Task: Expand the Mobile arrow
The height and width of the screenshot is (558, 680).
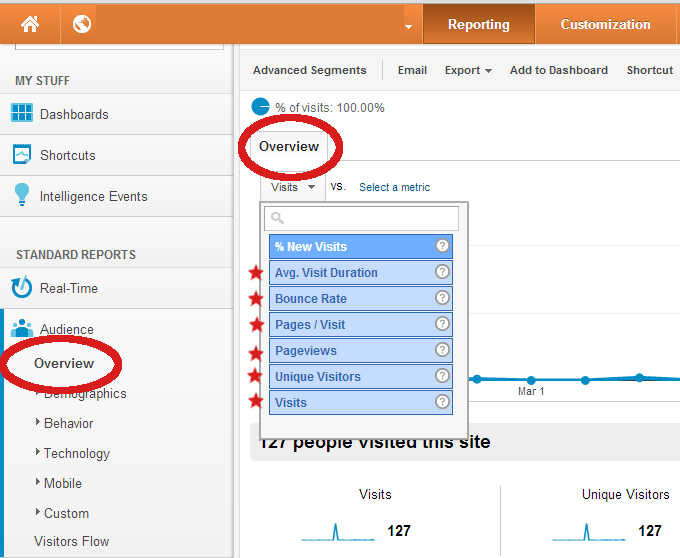Action: click(x=38, y=482)
